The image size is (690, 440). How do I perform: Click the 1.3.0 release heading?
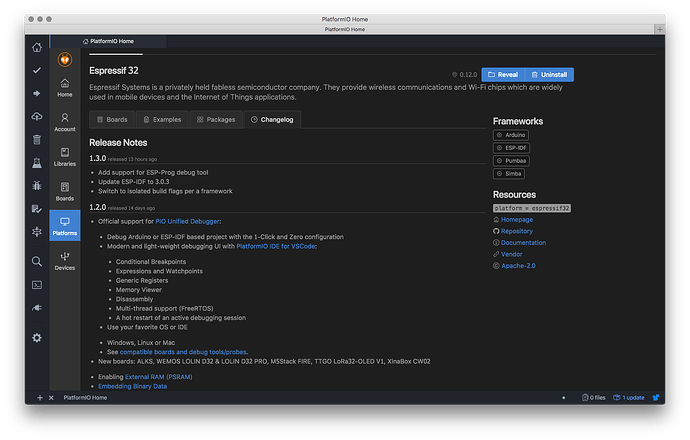[x=98, y=158]
